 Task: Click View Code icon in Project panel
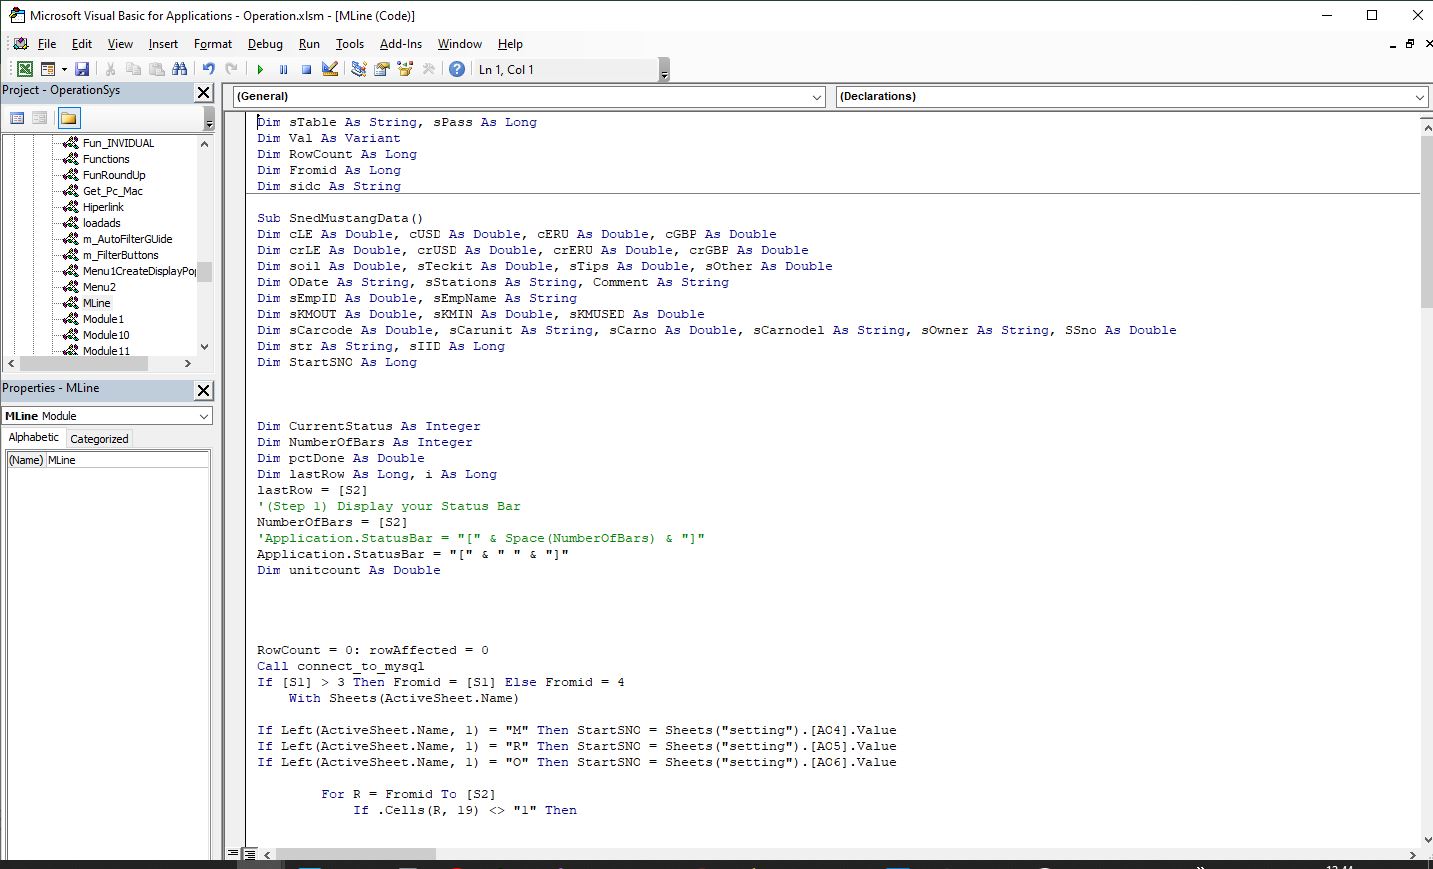[x=17, y=118]
